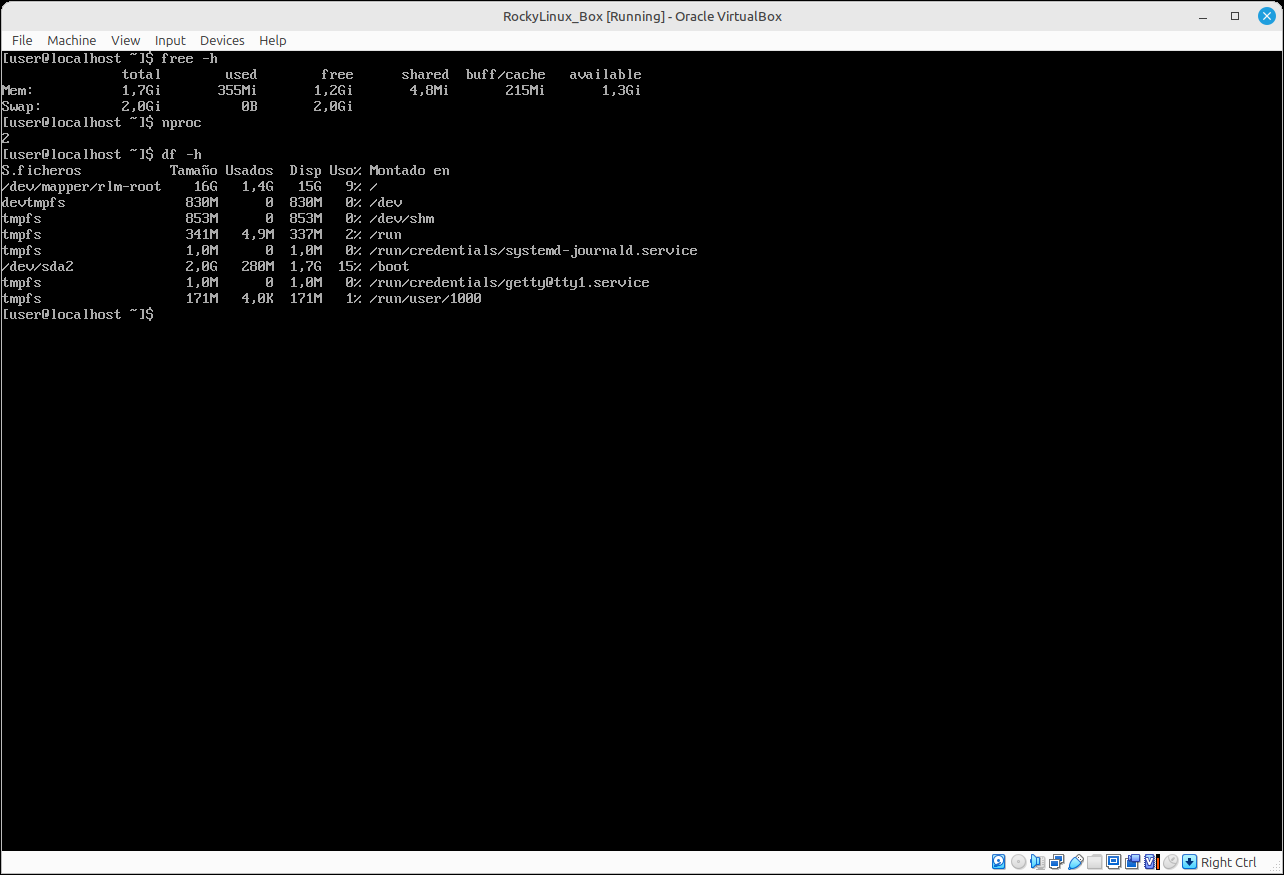Screen dimensions: 1284x875
Task: Click the screen recording status icon
Action: click(x=1132, y=862)
